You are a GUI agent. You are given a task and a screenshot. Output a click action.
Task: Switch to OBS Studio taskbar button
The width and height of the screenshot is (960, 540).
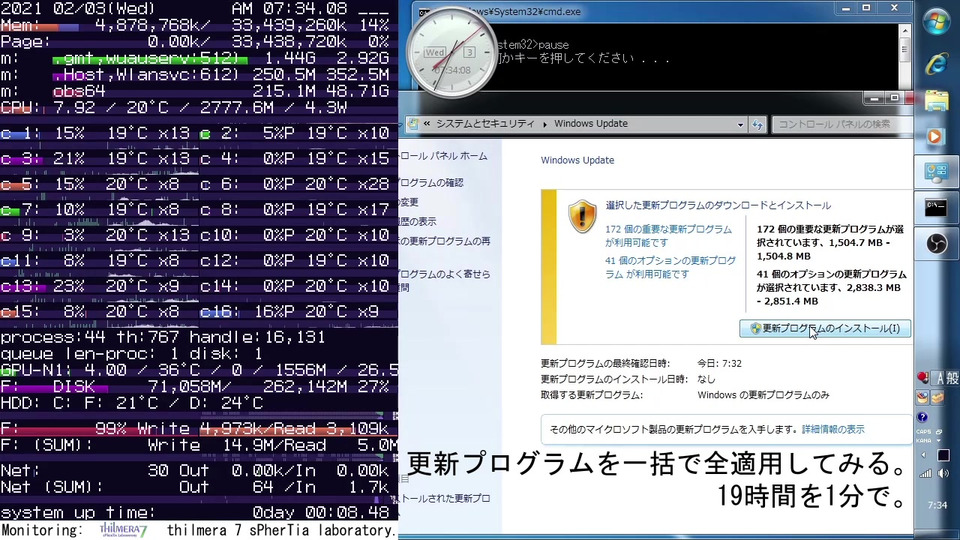(x=936, y=244)
